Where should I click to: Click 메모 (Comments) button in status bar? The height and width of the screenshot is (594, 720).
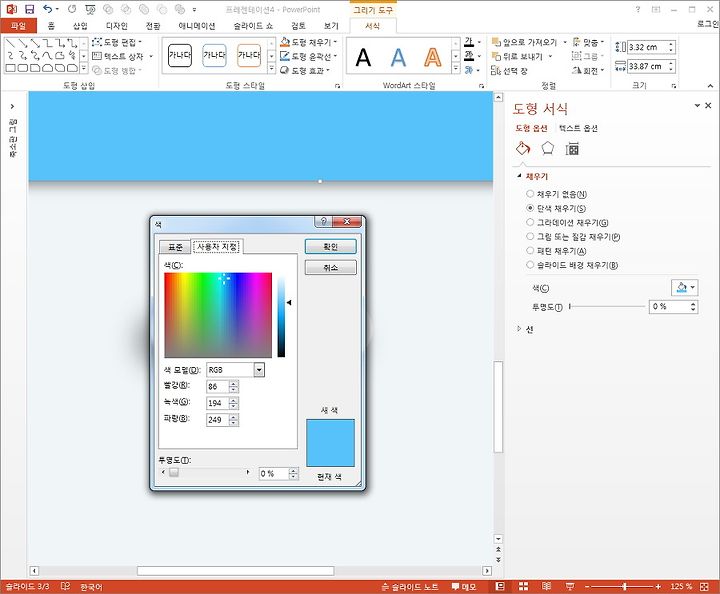click(x=464, y=586)
